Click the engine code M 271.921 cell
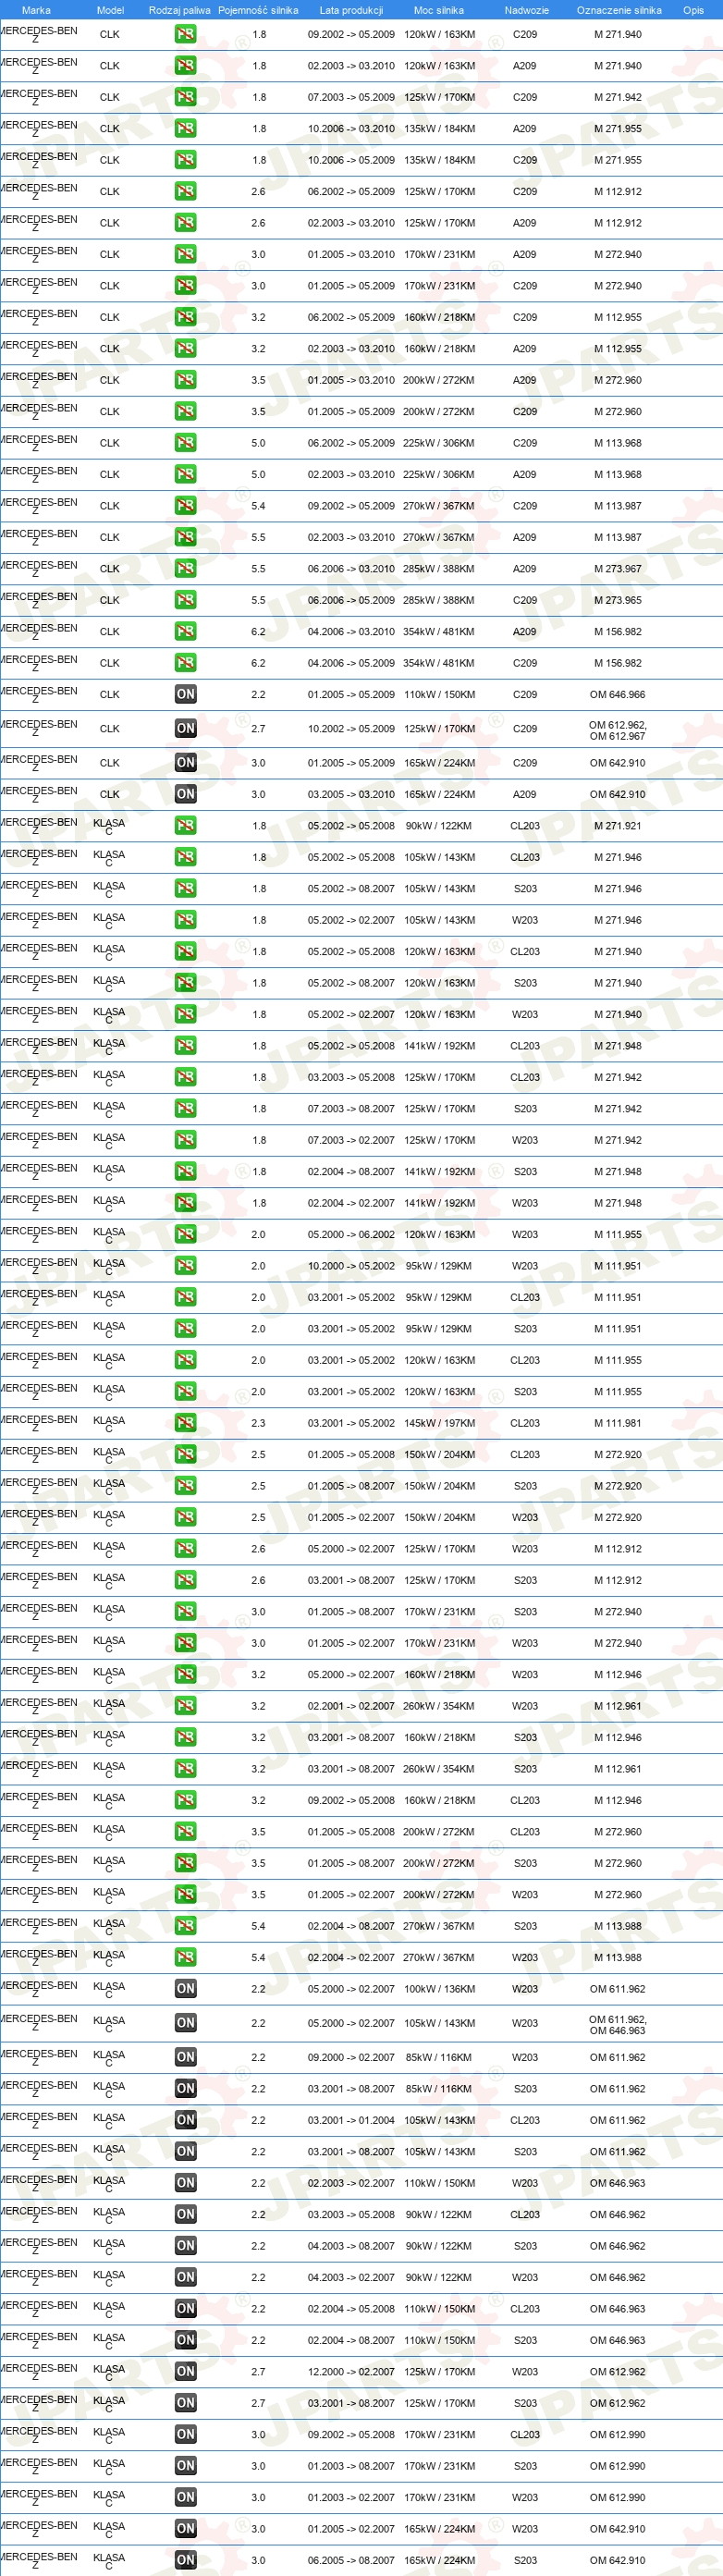The height and width of the screenshot is (2576, 723). pyautogui.click(x=618, y=826)
